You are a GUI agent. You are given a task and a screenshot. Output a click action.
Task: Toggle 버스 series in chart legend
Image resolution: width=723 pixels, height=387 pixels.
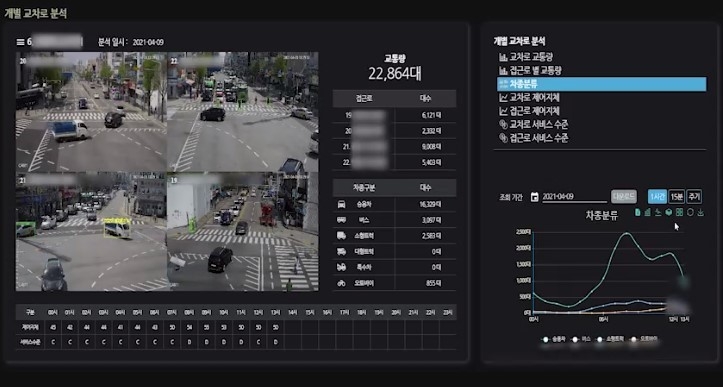(582, 339)
